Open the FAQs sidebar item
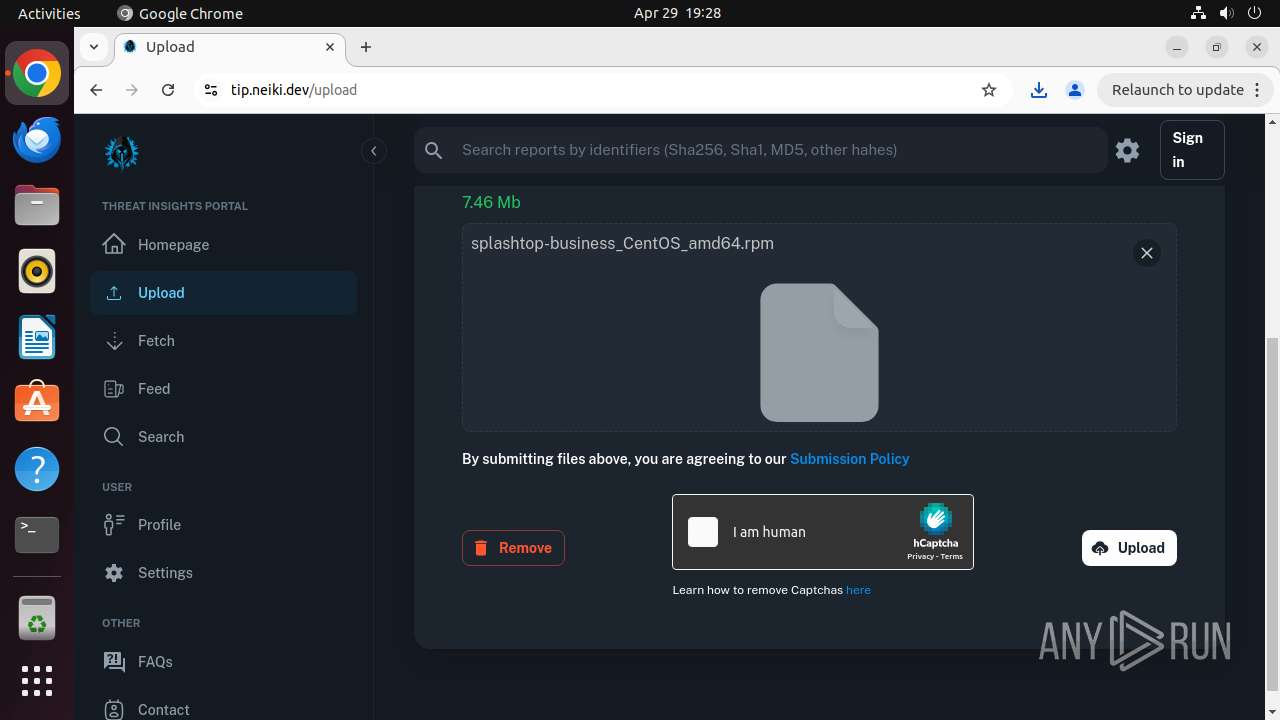1280x720 pixels. click(223, 662)
